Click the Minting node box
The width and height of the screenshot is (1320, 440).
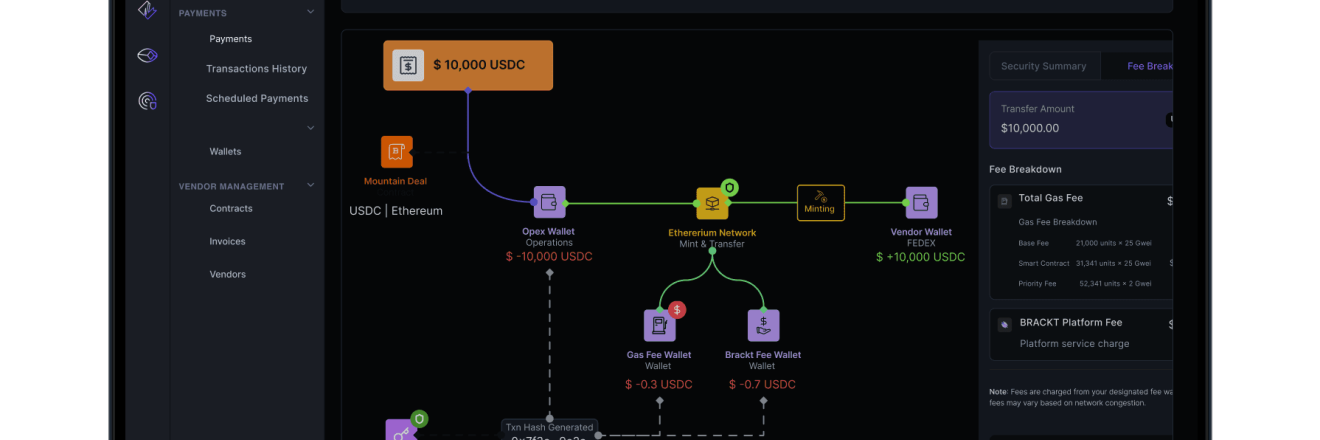(820, 202)
